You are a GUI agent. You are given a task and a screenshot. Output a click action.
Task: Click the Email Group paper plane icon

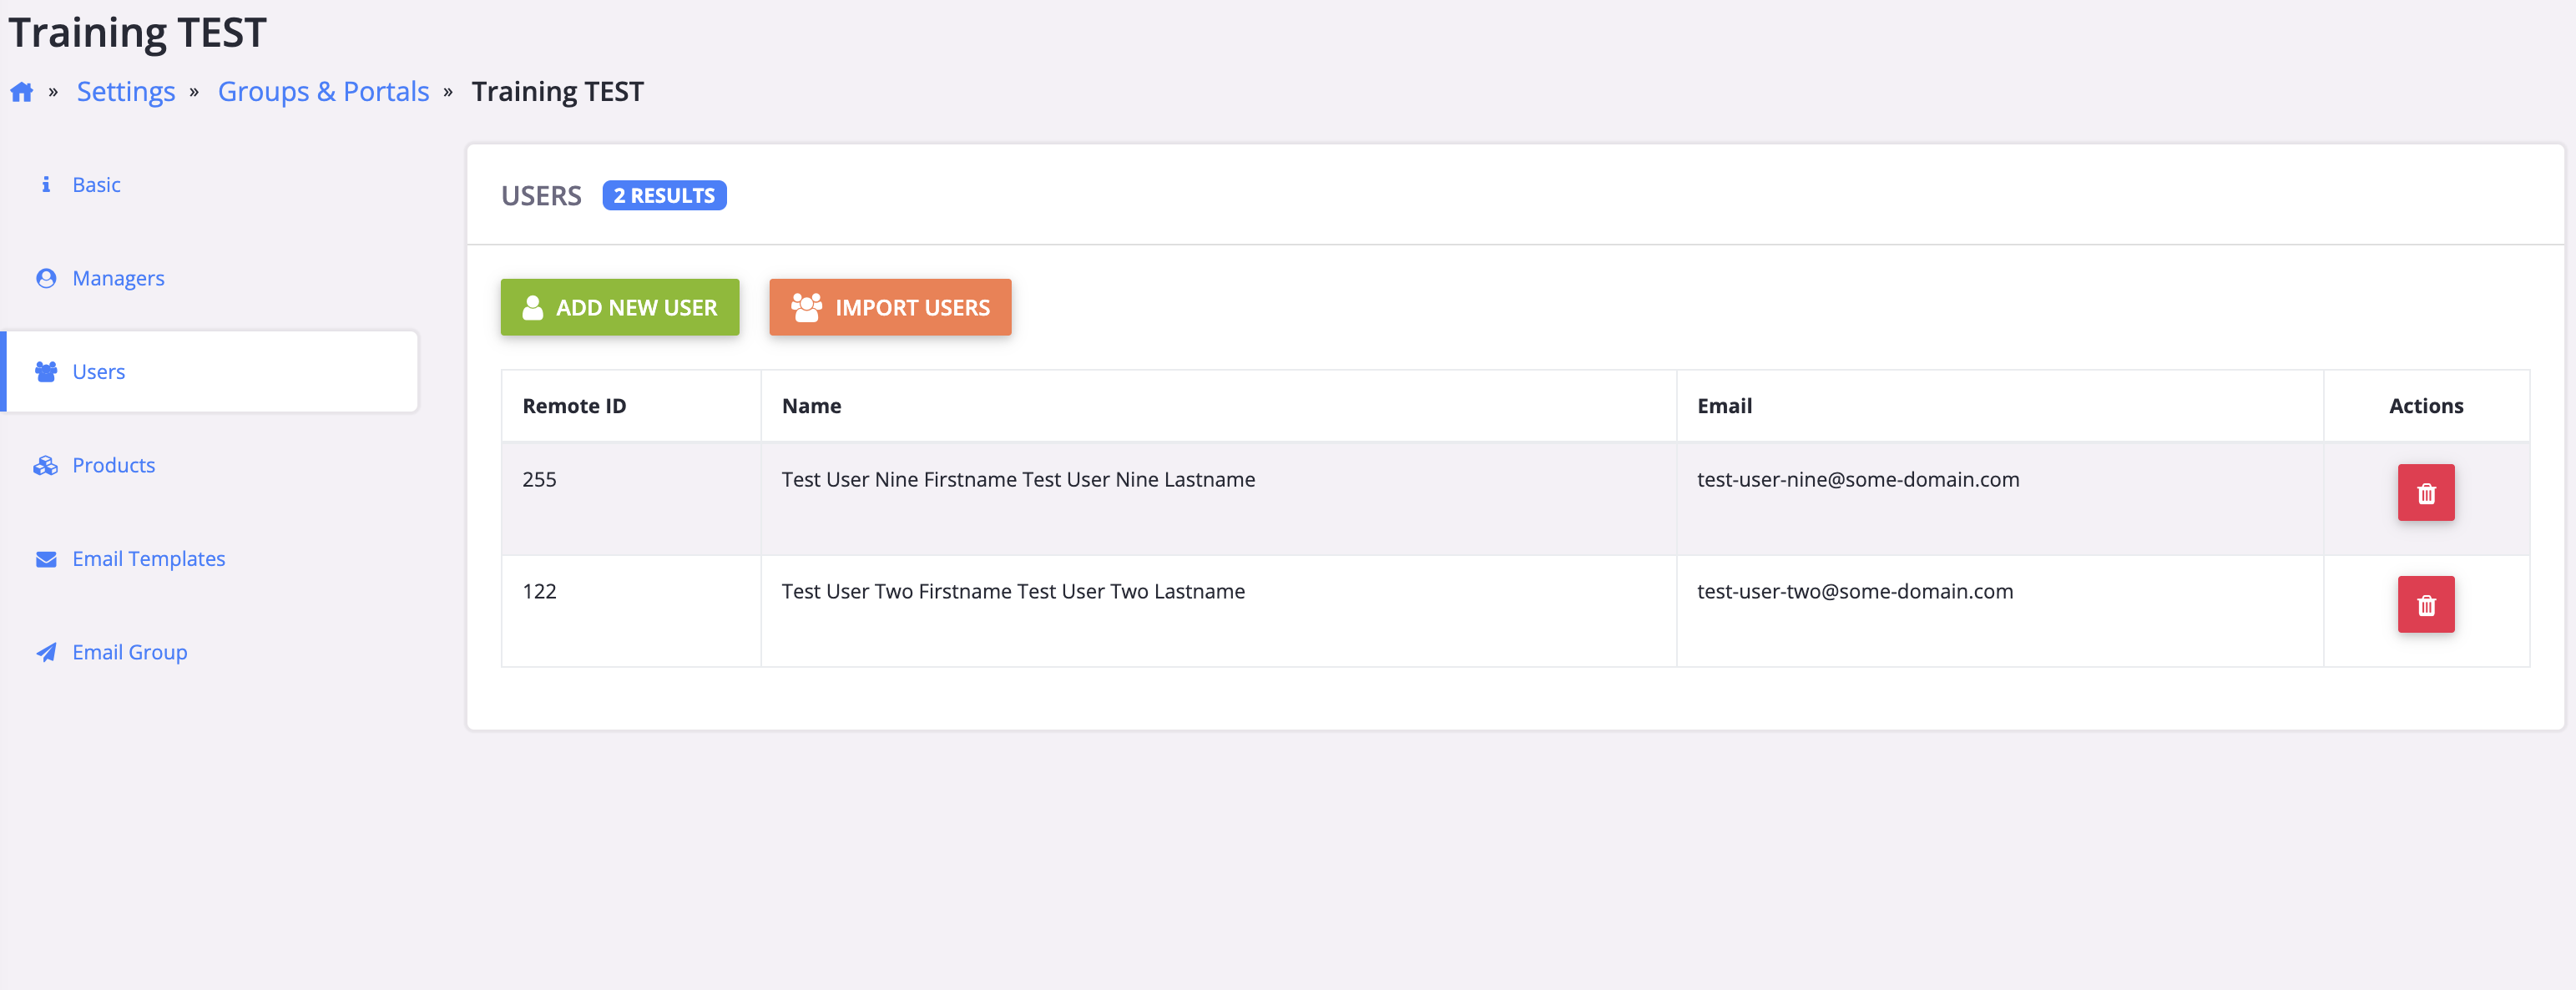(46, 653)
